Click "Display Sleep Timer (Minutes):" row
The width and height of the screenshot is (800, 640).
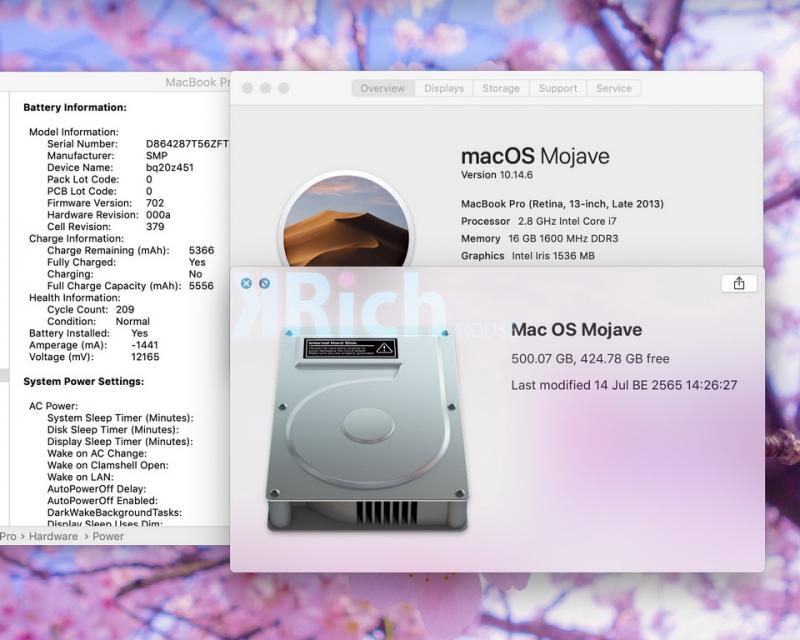(x=120, y=441)
